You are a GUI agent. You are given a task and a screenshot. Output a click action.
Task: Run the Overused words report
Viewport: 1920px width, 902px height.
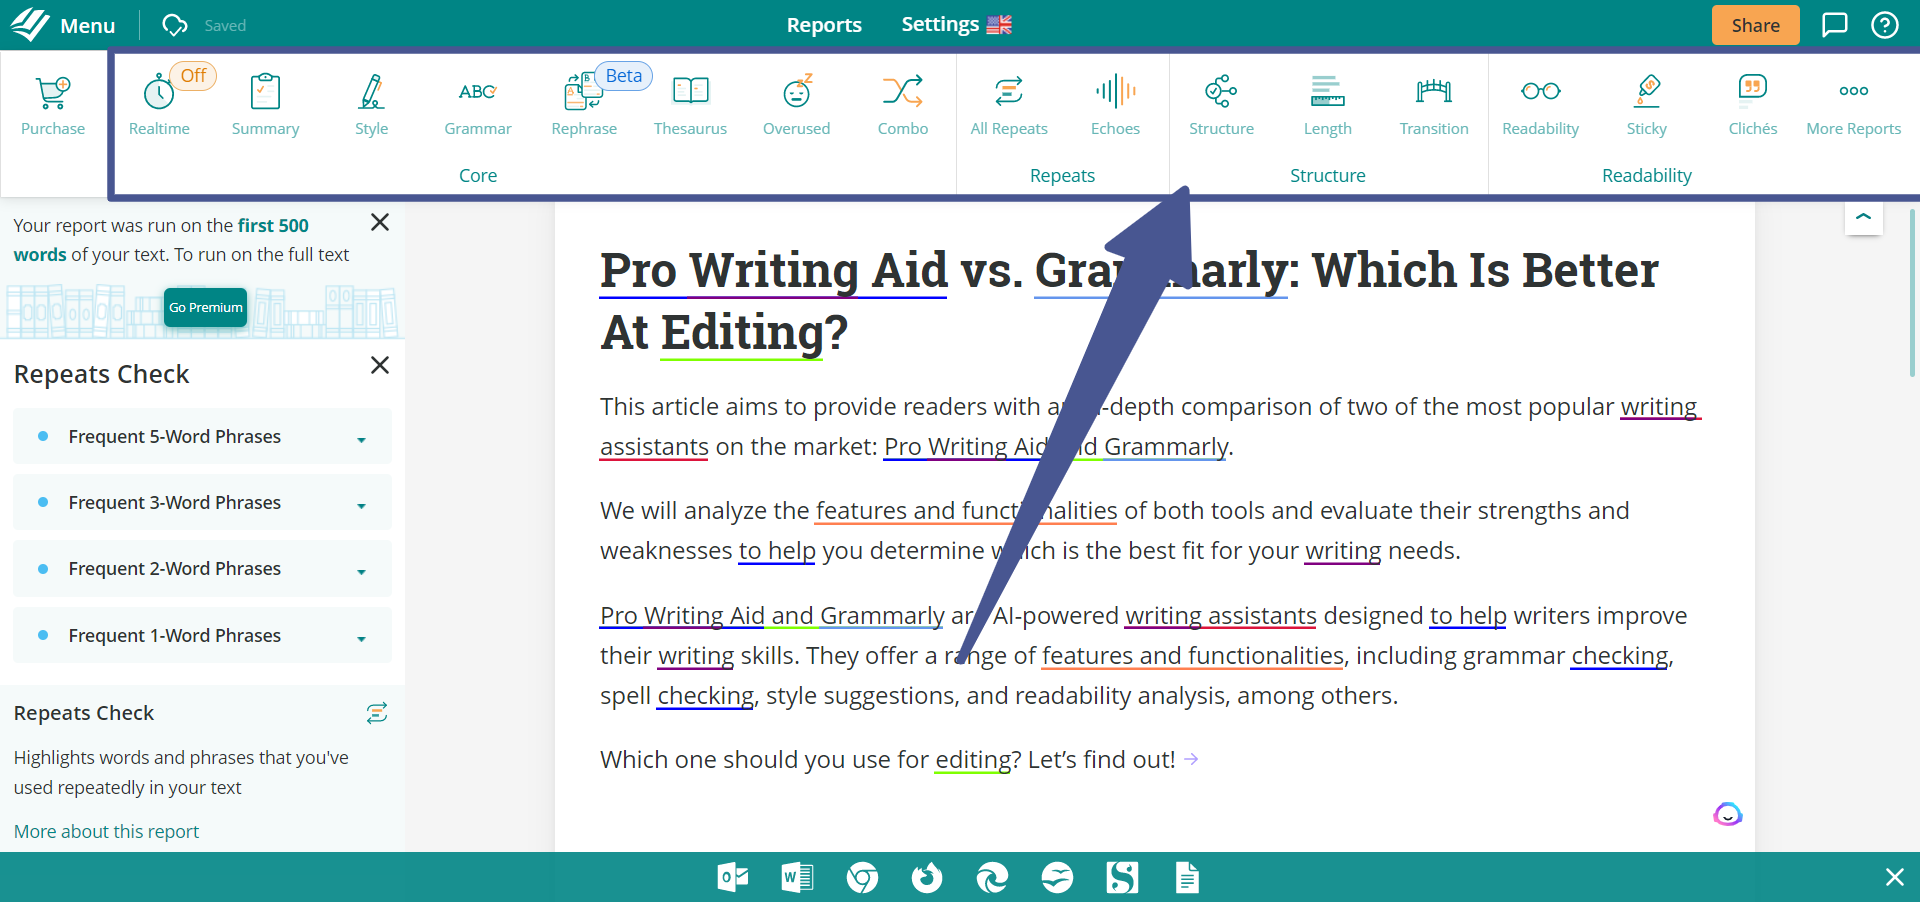[x=796, y=104]
